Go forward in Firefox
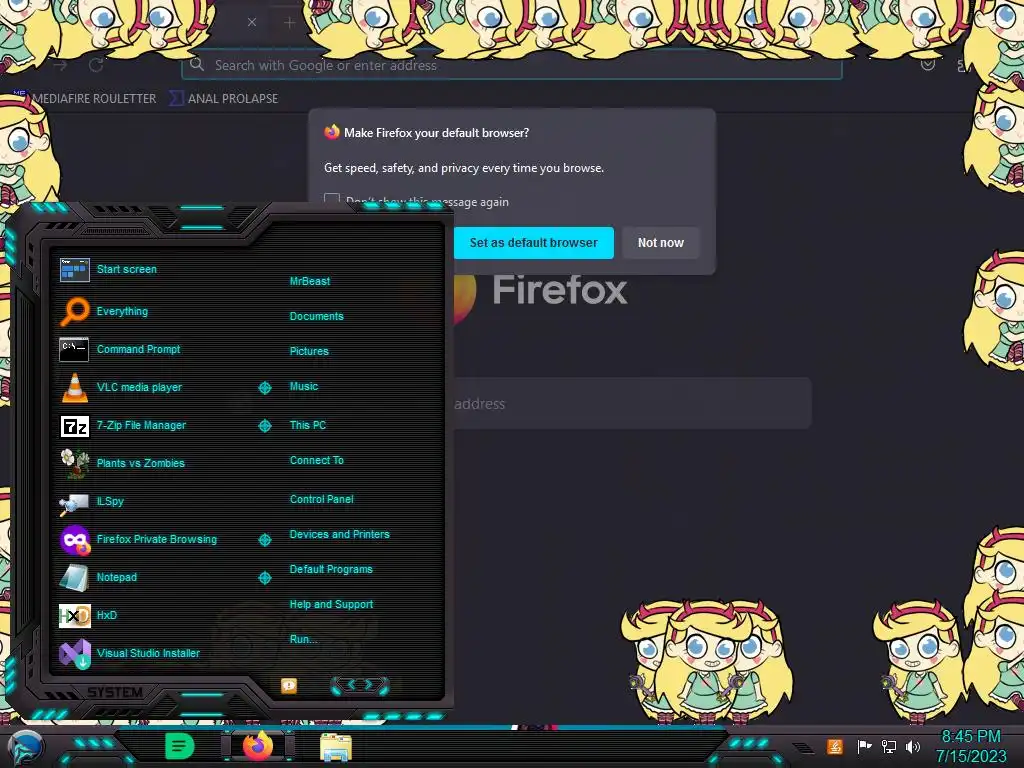The image size is (1024, 768). tap(60, 65)
